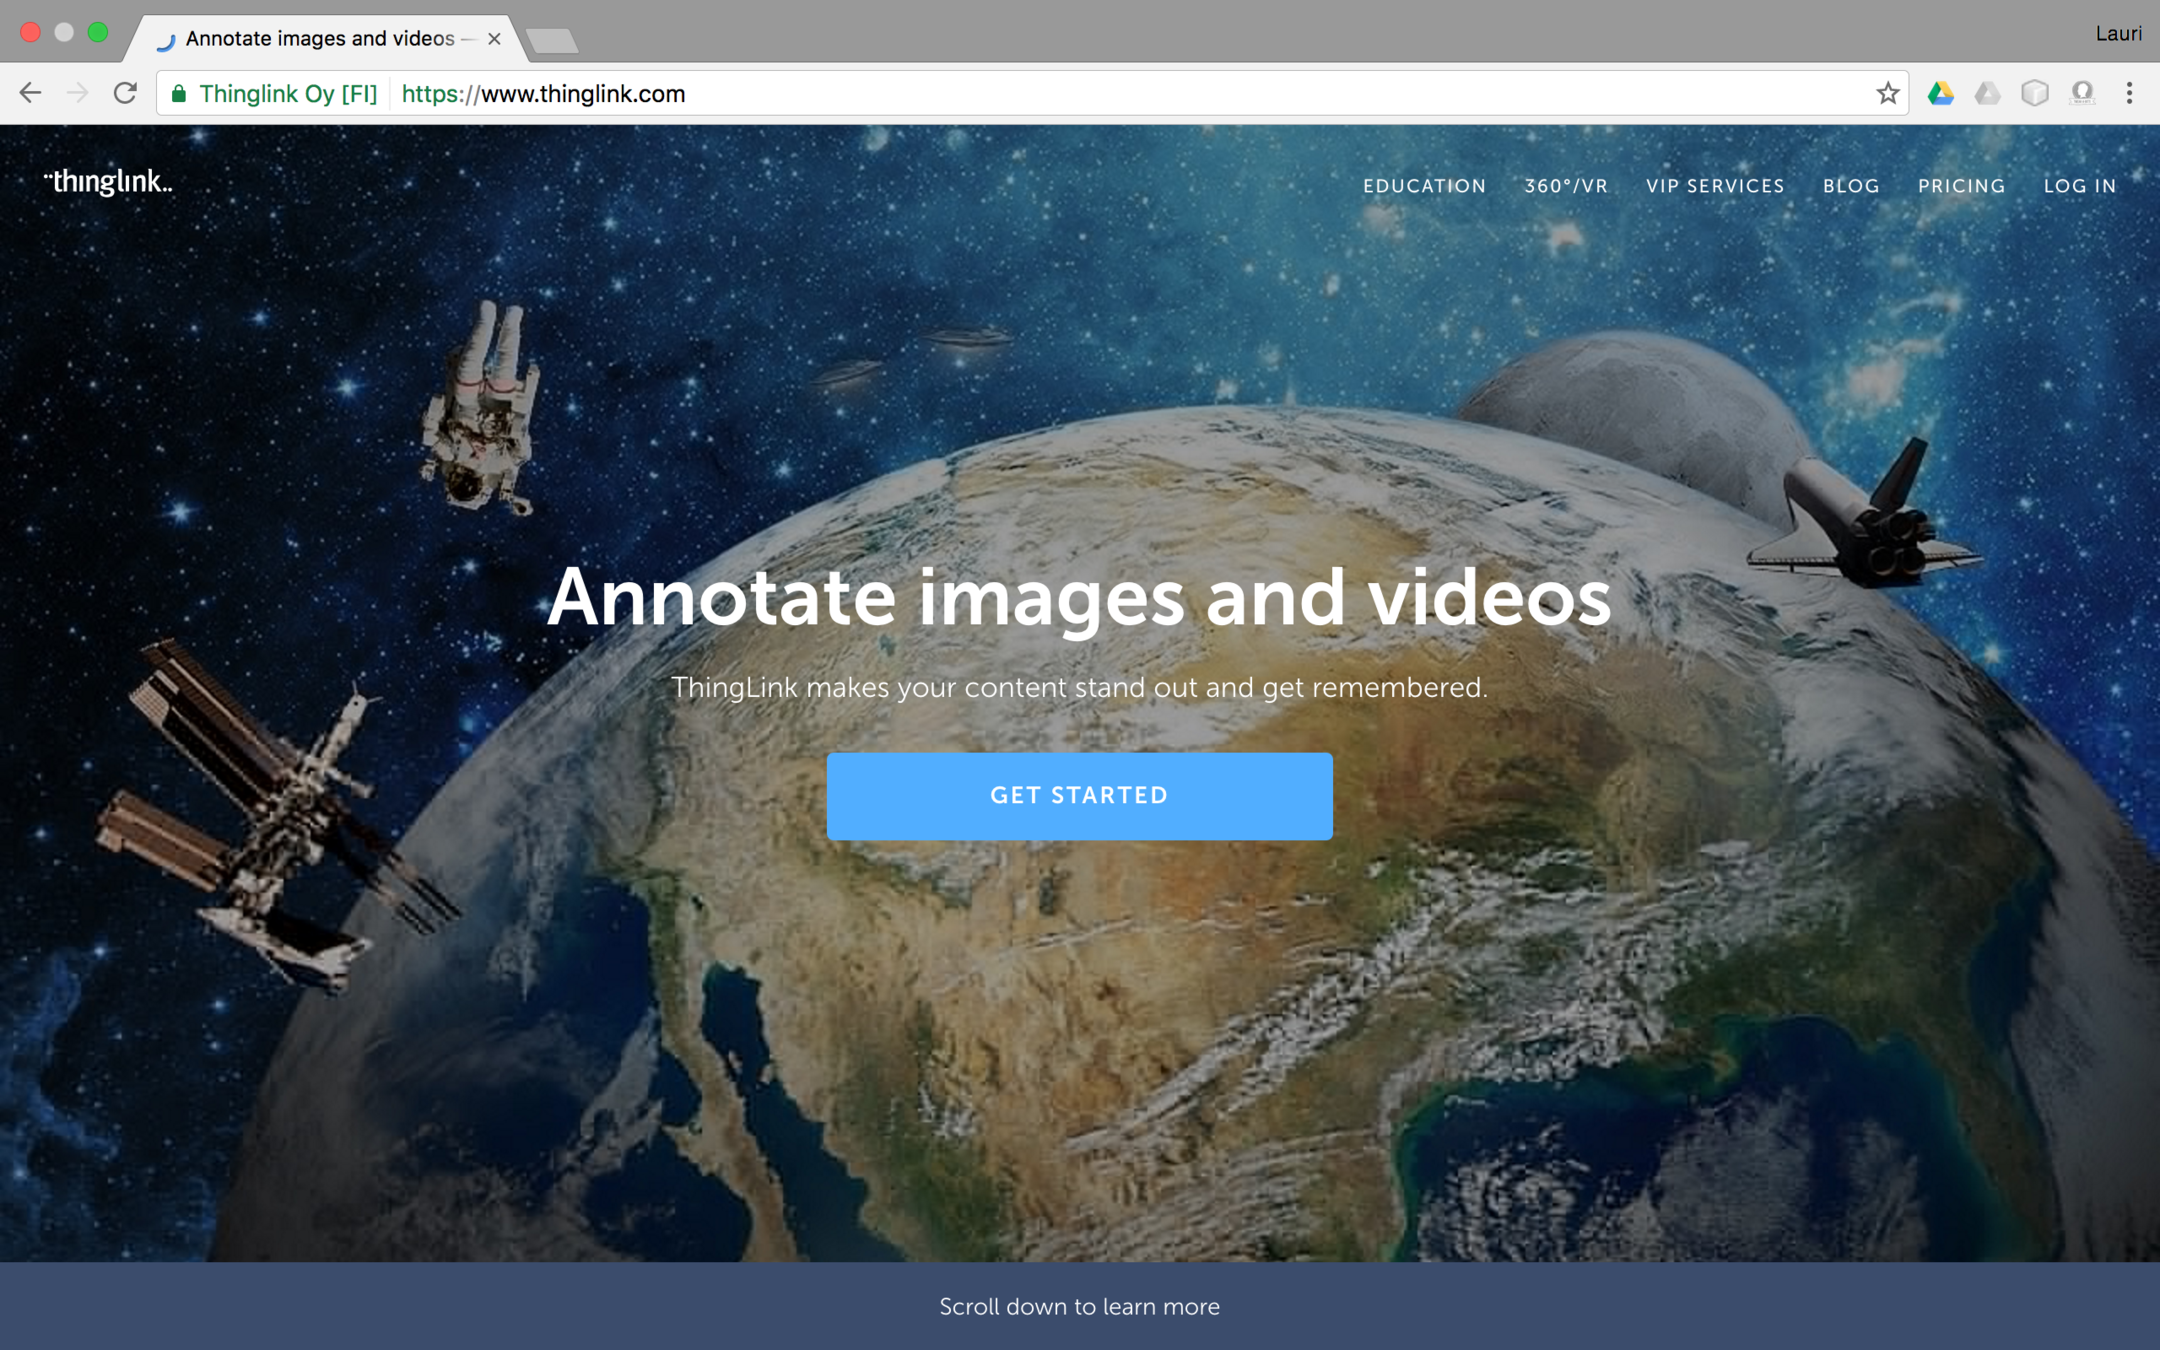Bookmark page with the star icon
This screenshot has width=2160, height=1350.
coord(1887,93)
